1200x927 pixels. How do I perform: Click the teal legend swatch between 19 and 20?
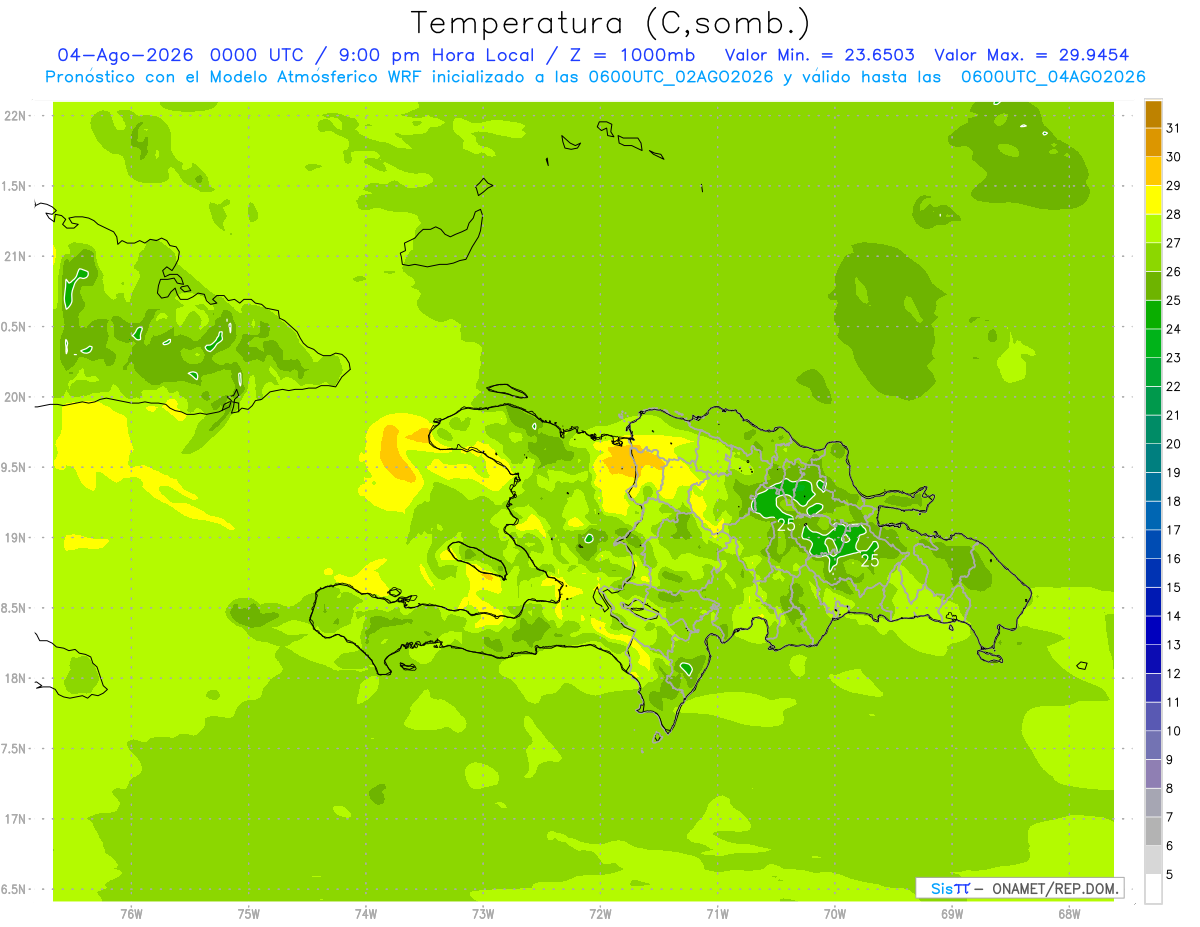pyautogui.click(x=1153, y=458)
